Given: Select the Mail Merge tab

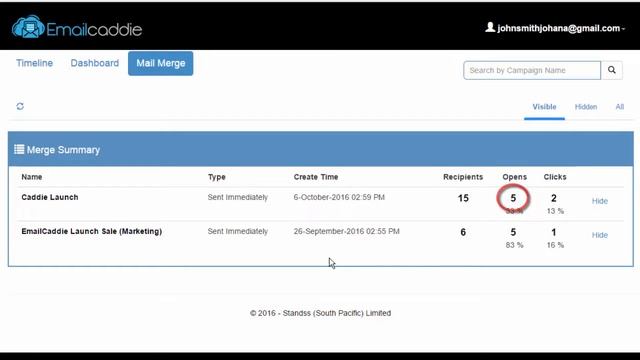Looking at the screenshot, I should tap(160, 63).
